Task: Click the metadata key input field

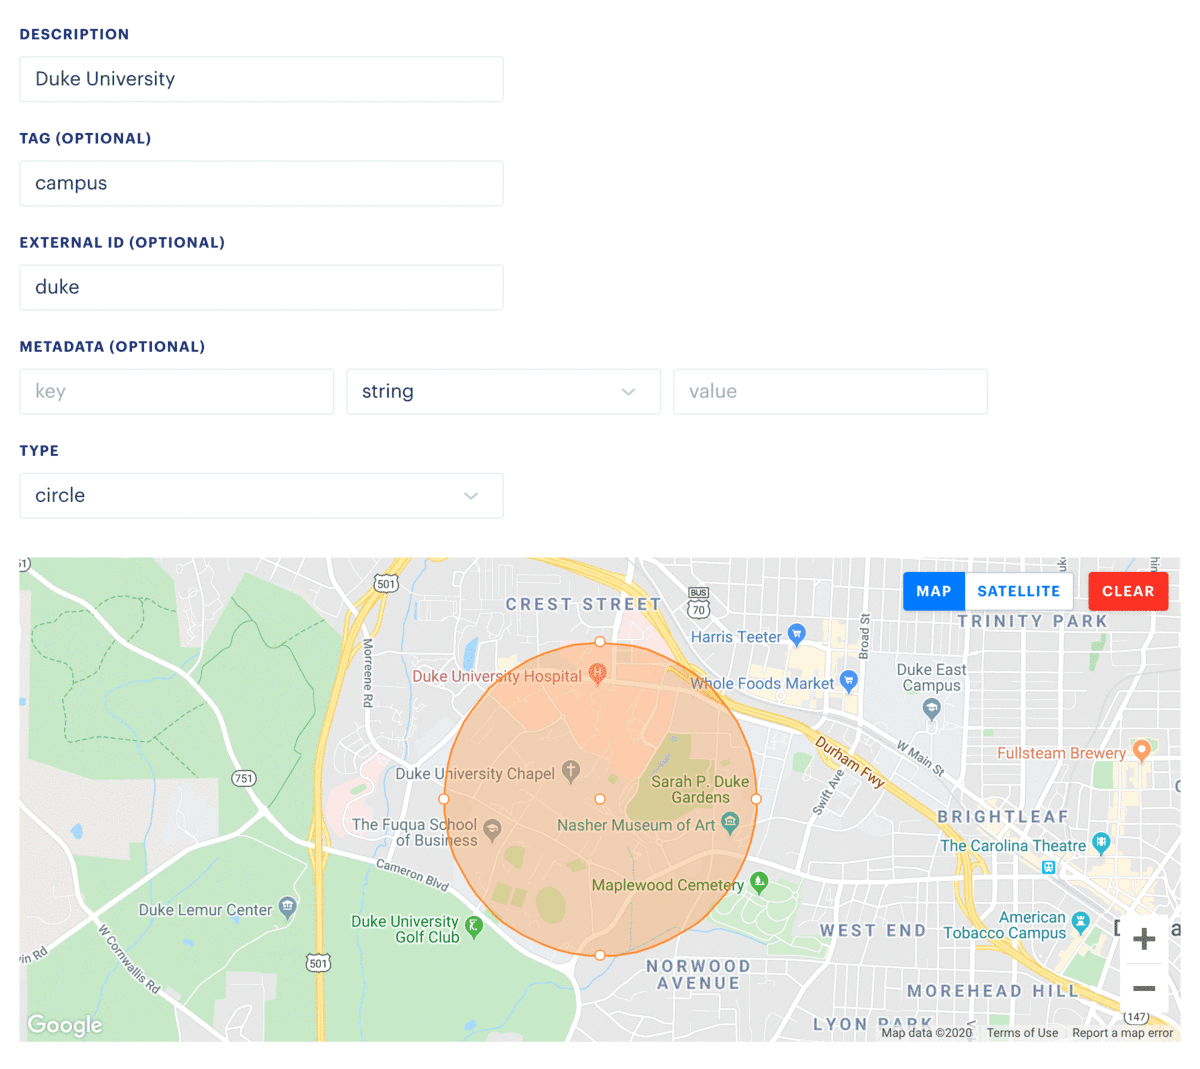Action: pos(176,391)
